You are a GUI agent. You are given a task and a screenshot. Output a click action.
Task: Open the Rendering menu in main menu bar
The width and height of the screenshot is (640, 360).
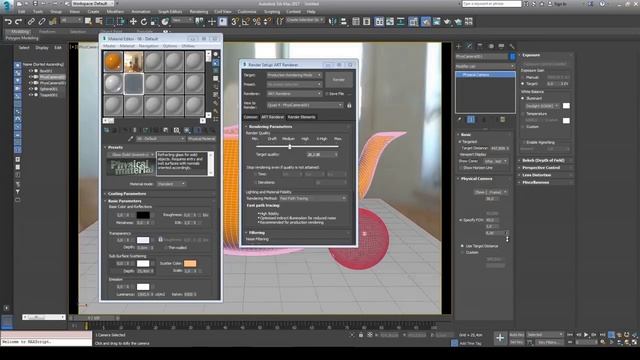(x=199, y=12)
